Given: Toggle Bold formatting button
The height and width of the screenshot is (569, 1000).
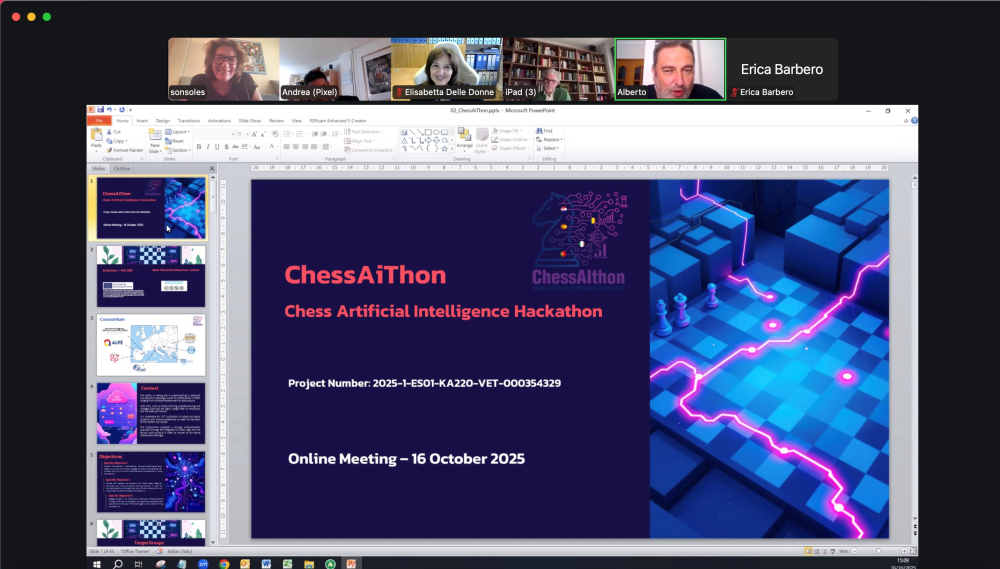Looking at the screenshot, I should coord(199,146).
